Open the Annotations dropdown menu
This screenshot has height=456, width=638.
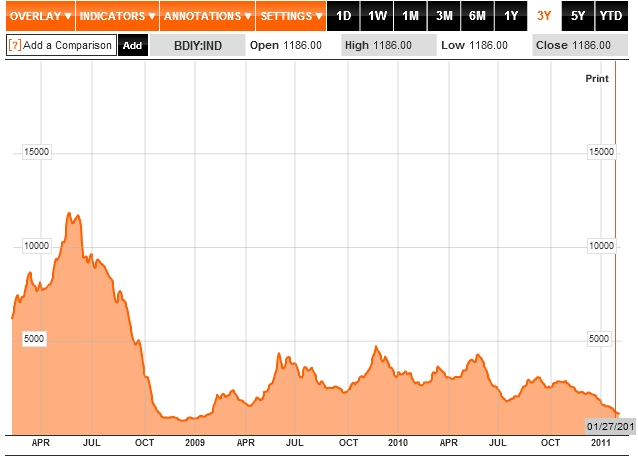[204, 16]
